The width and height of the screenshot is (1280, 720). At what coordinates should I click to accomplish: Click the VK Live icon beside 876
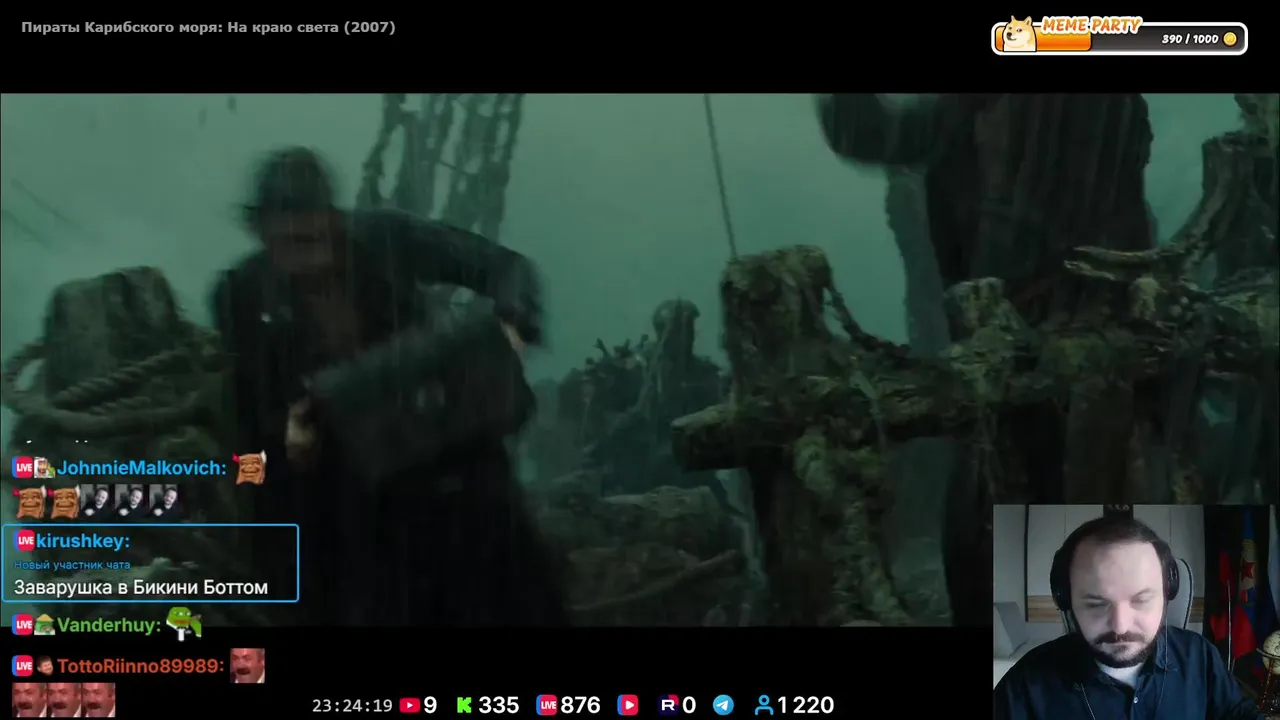pos(546,705)
